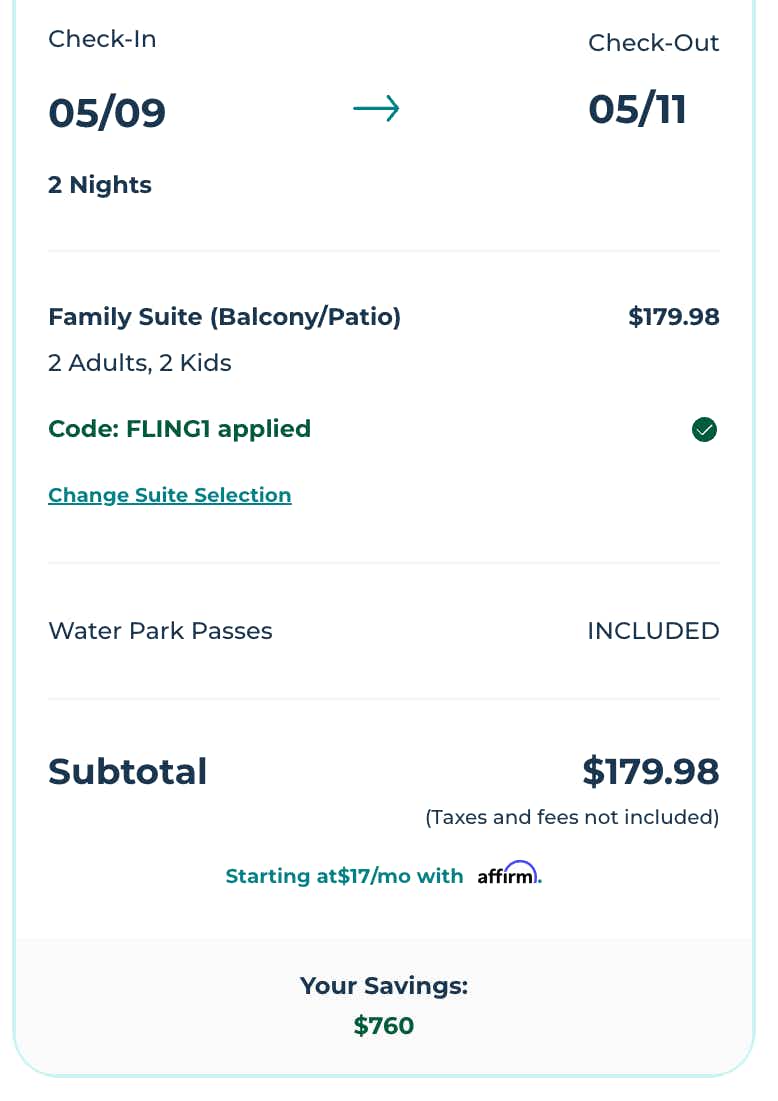Image resolution: width=778 pixels, height=1101 pixels.
Task: Open the Change Suite Selection link
Action: pos(169,495)
